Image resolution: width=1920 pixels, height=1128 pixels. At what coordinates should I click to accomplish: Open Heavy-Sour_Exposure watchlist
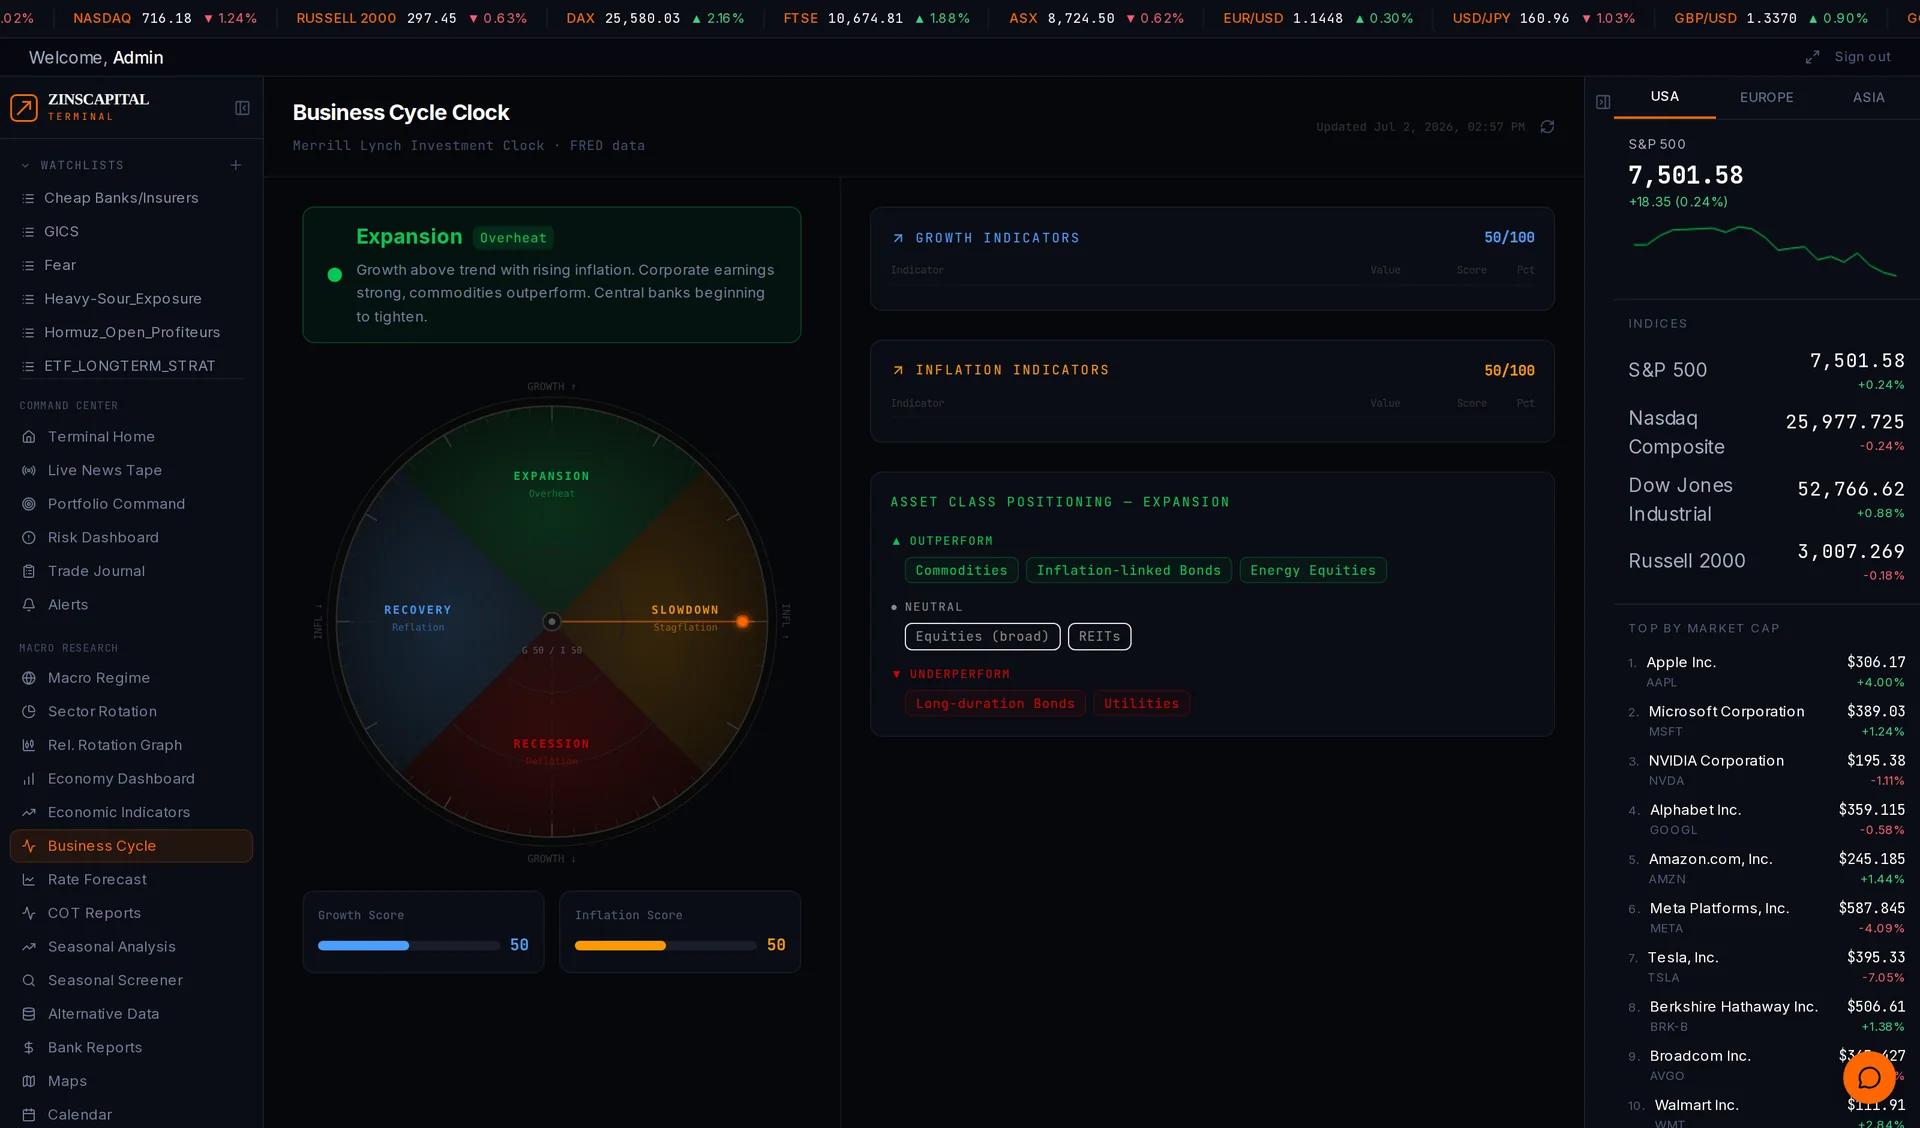131,298
